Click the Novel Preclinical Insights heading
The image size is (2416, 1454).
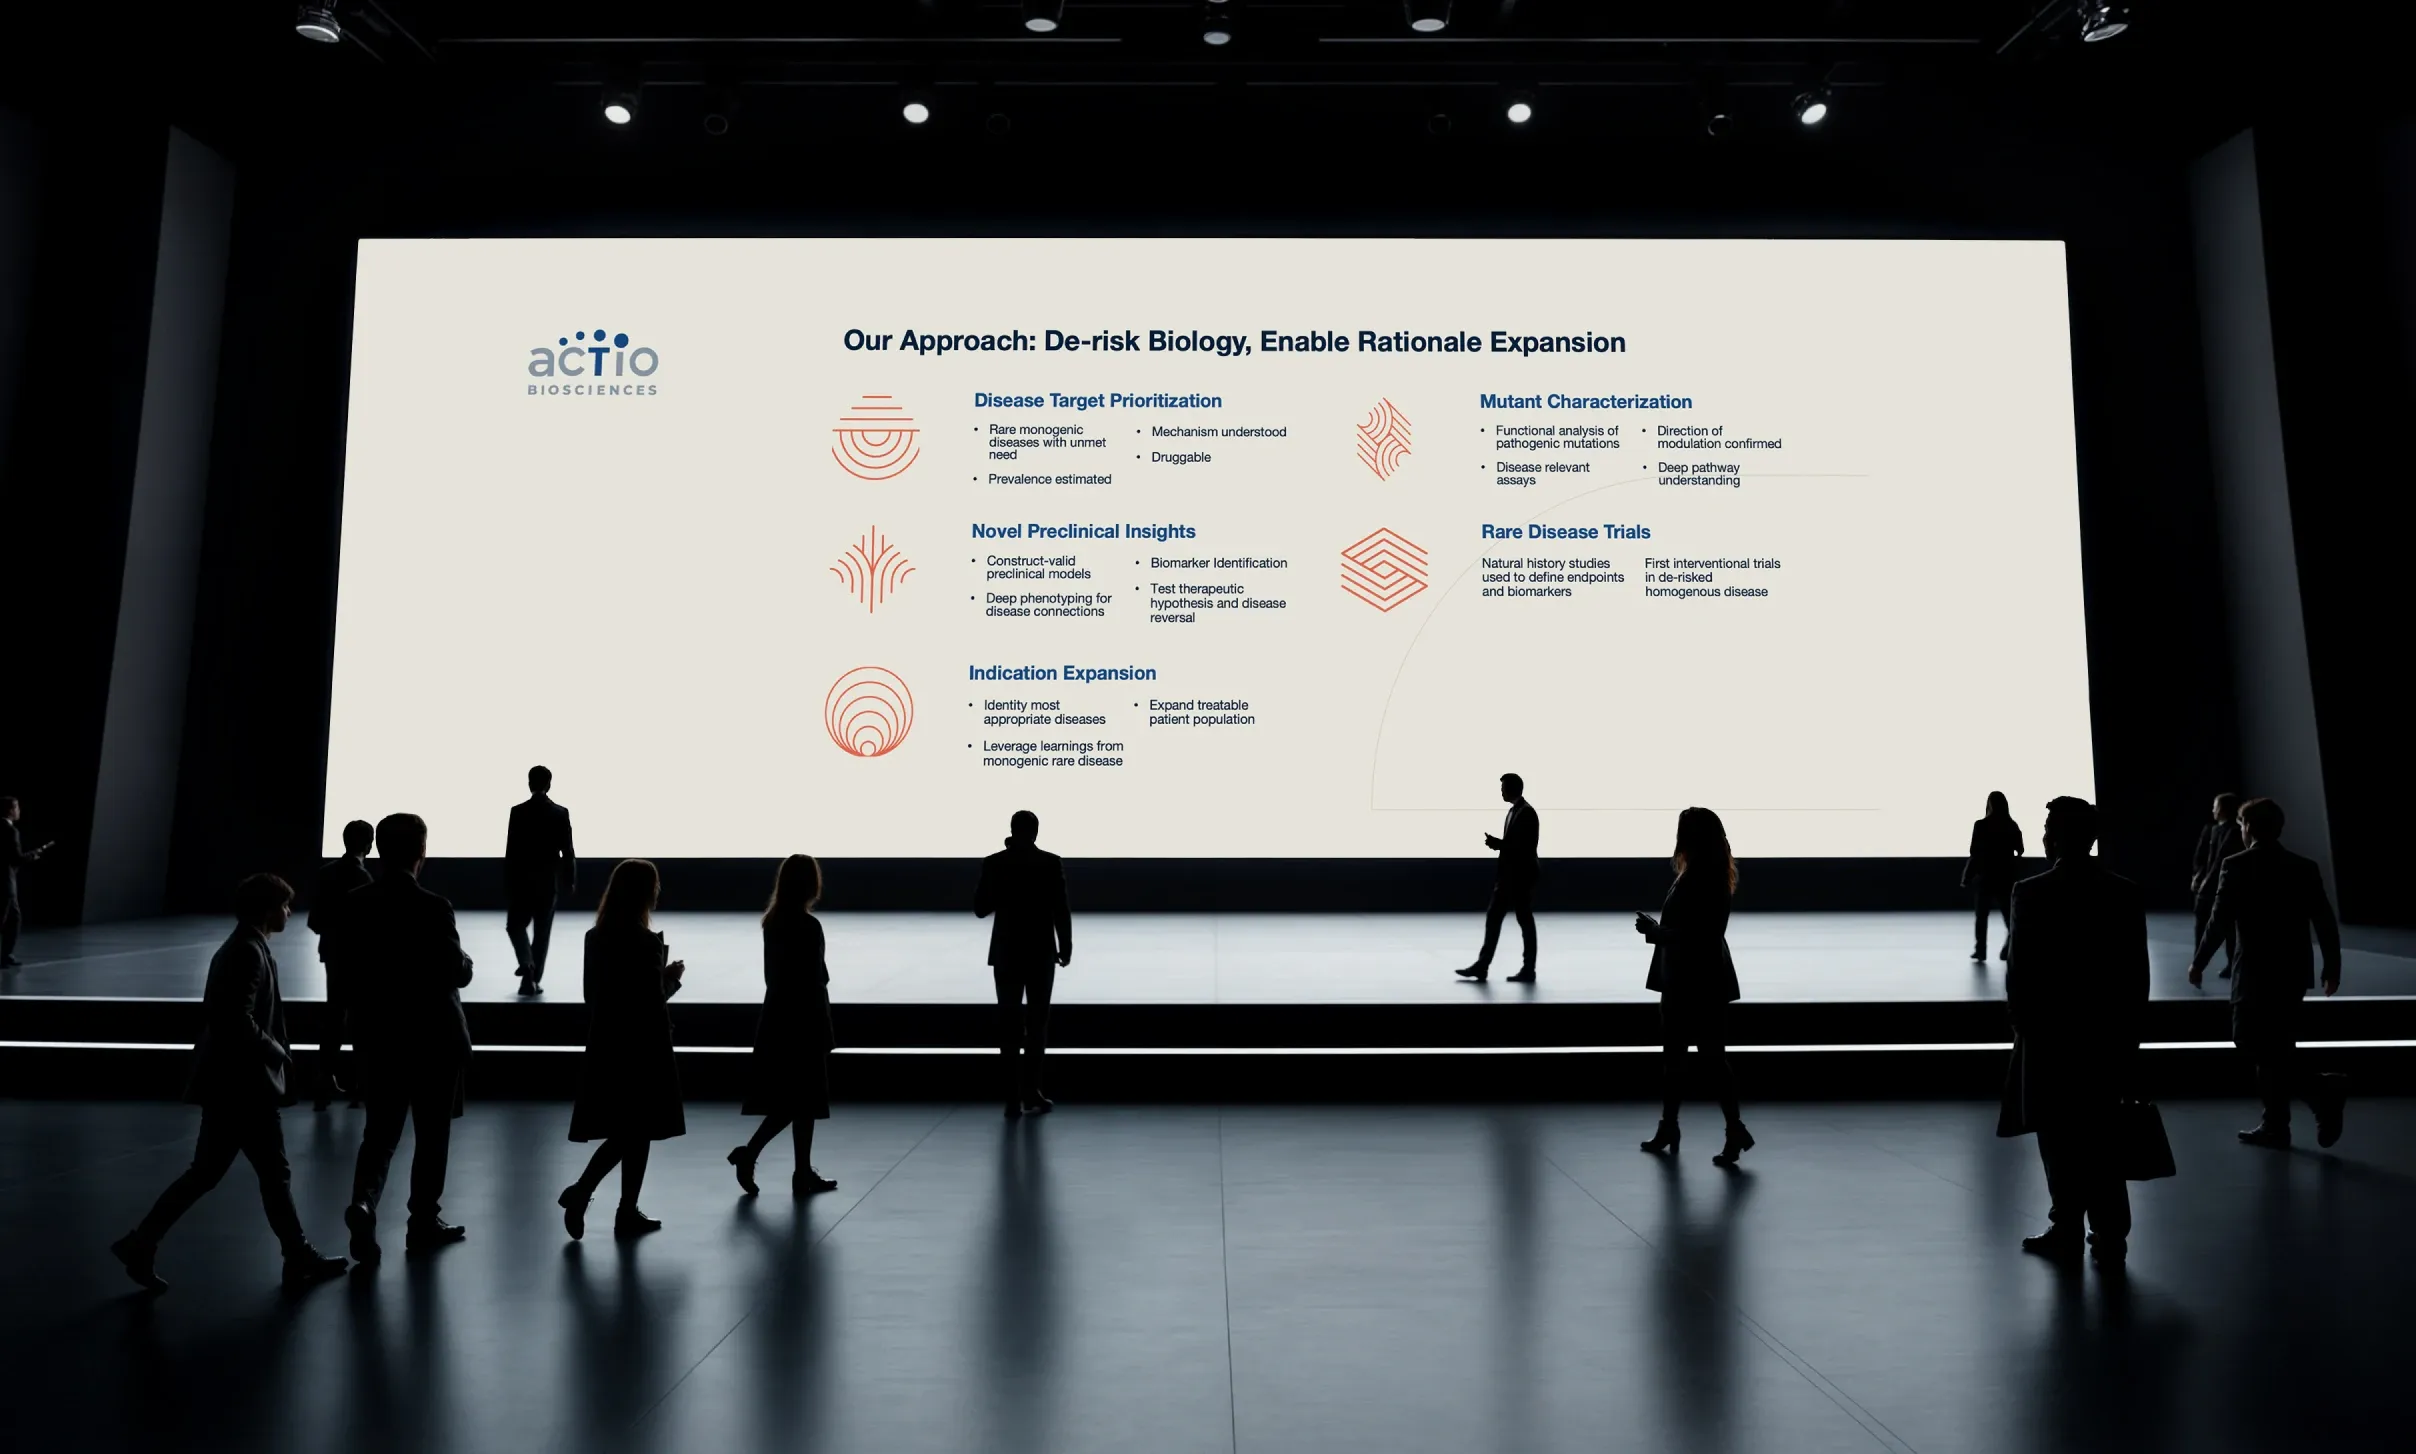pos(1083,532)
